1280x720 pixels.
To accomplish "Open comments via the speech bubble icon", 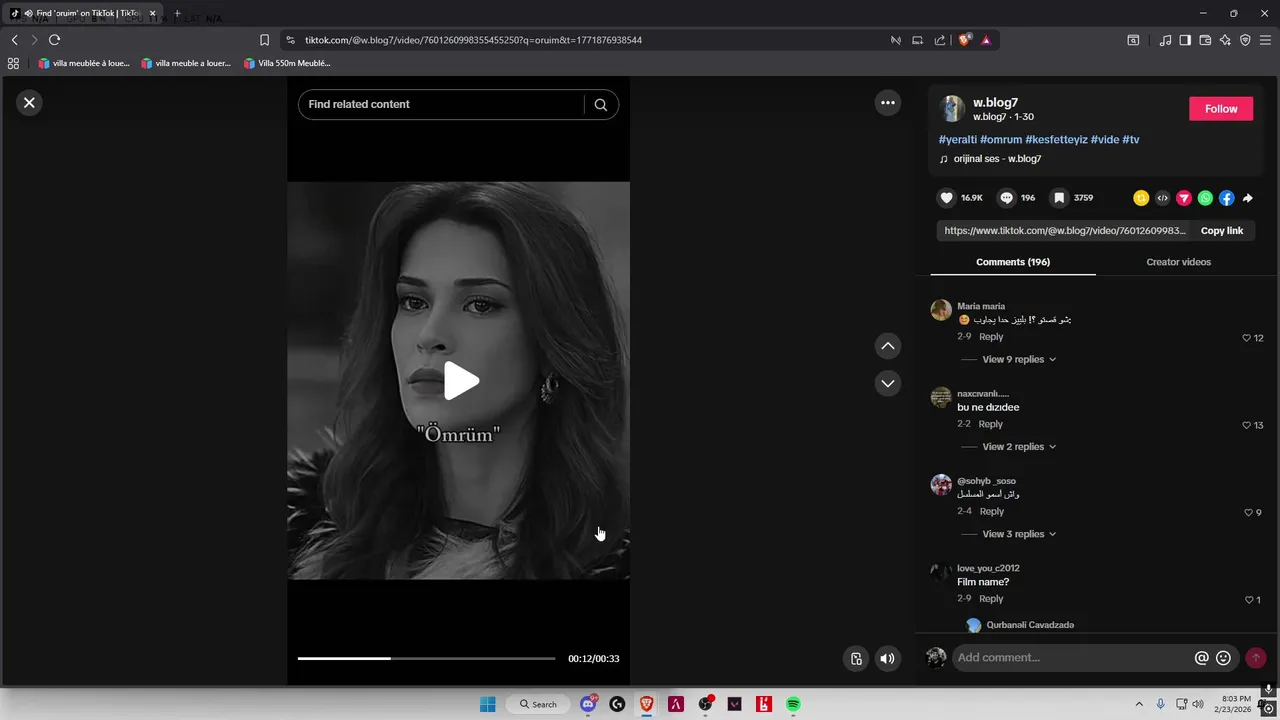I will coord(1007,198).
